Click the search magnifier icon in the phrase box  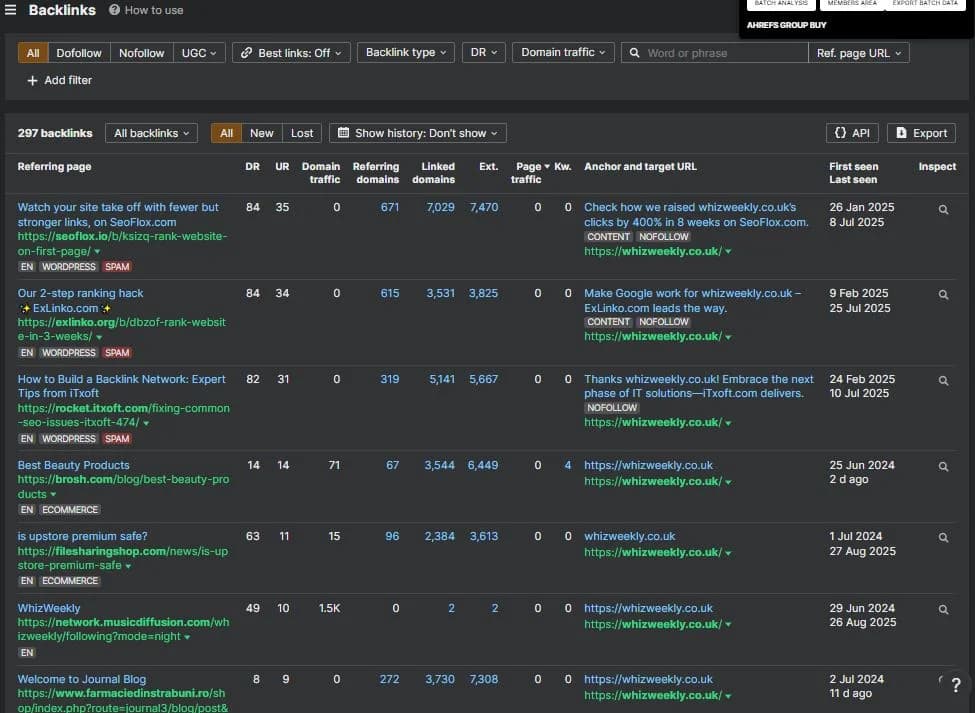click(634, 53)
